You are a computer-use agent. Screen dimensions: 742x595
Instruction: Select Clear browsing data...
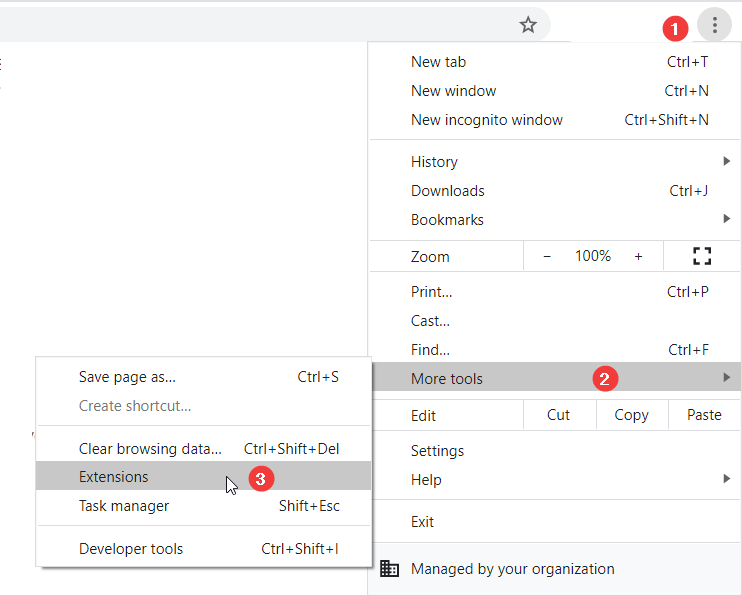[x=203, y=449]
